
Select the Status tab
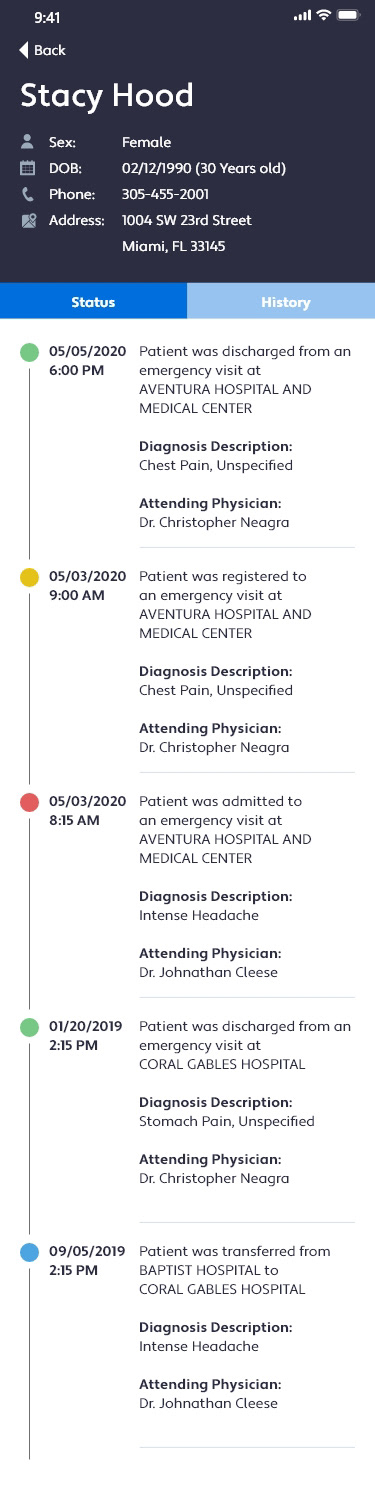pos(93,301)
